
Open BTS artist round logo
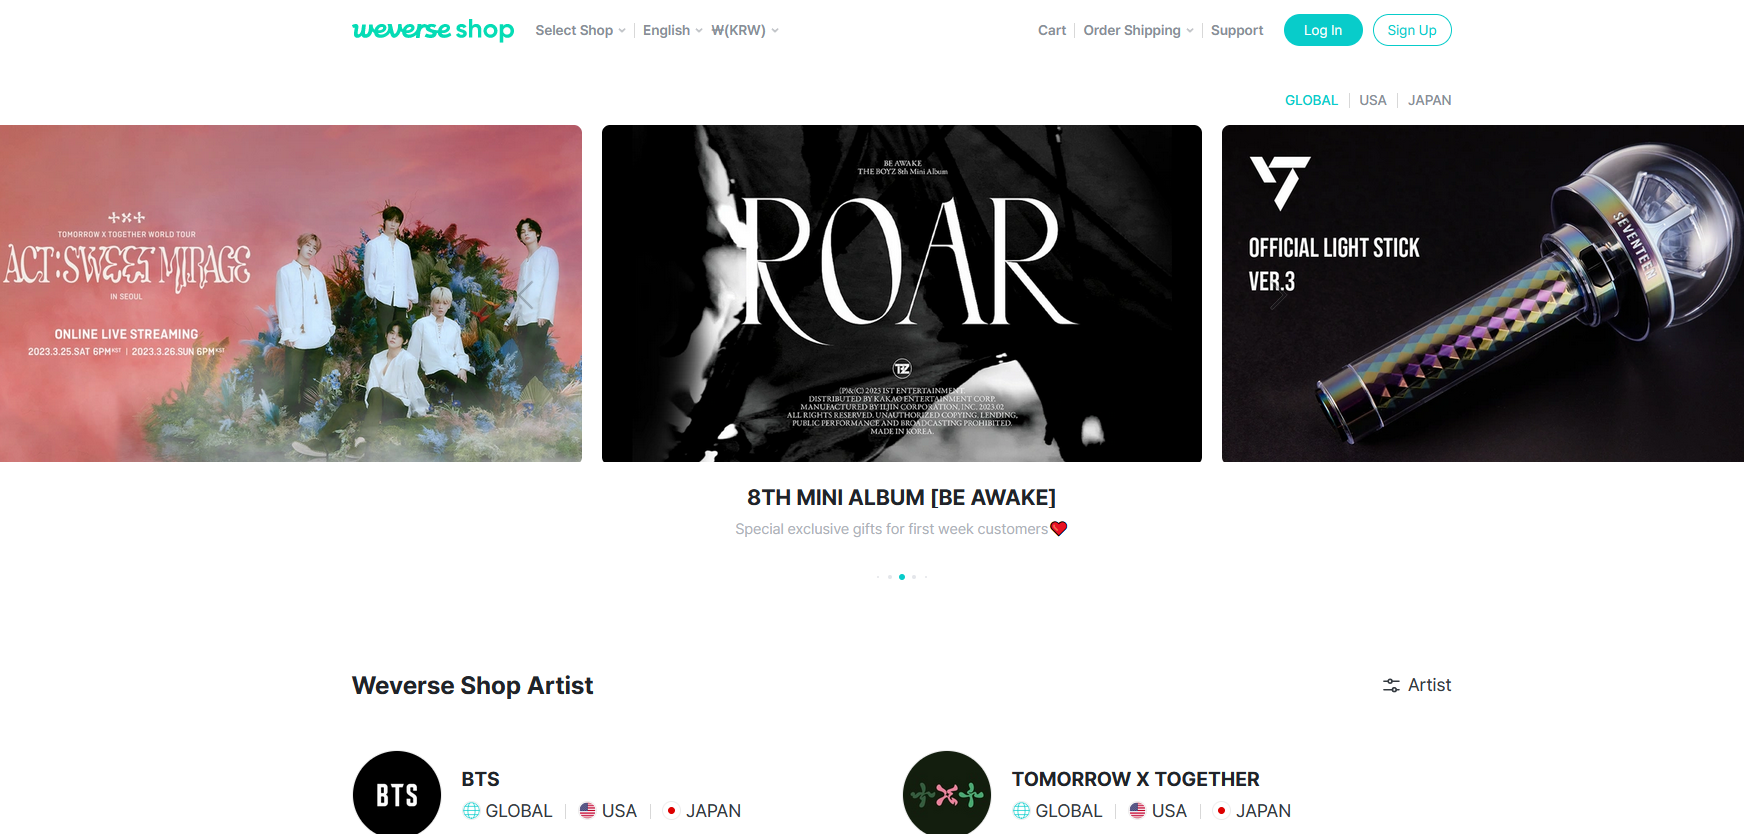pyautogui.click(x=397, y=793)
